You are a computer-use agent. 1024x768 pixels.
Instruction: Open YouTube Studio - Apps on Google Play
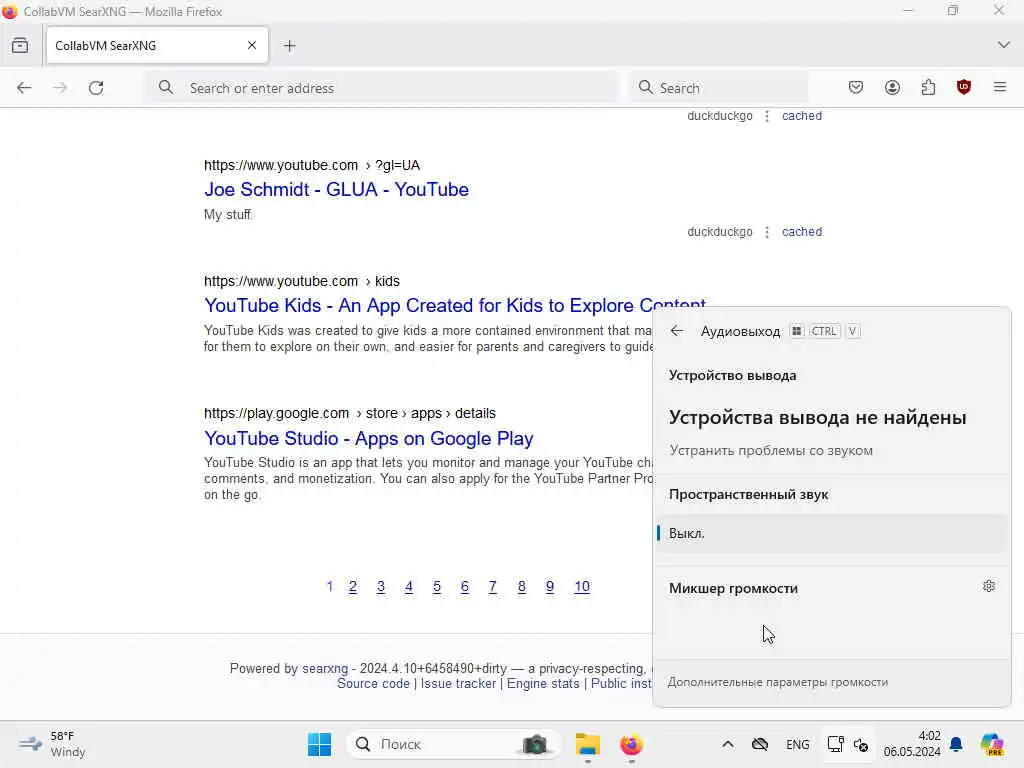pyautogui.click(x=368, y=438)
